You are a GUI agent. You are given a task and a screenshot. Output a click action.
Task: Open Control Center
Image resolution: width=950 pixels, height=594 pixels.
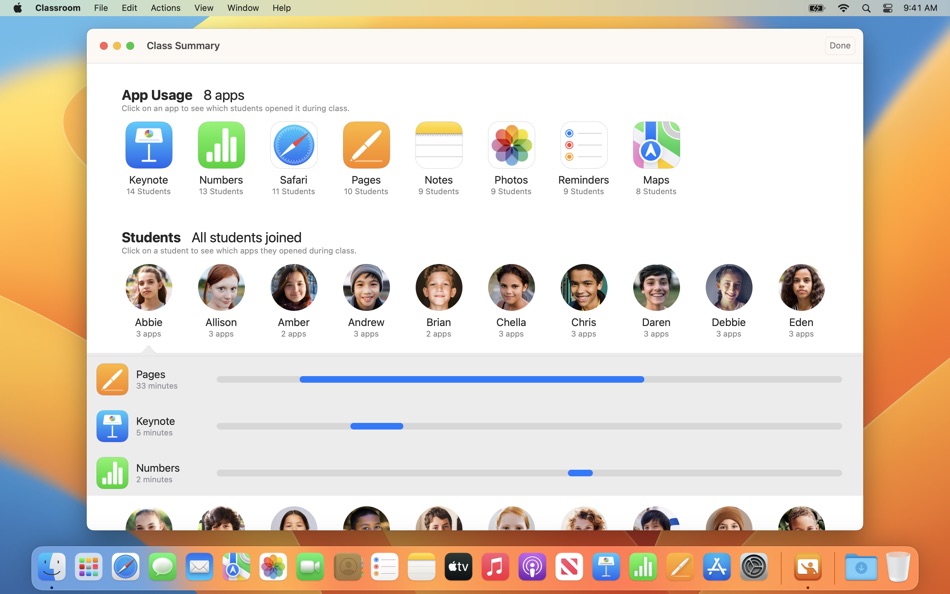pyautogui.click(x=888, y=8)
